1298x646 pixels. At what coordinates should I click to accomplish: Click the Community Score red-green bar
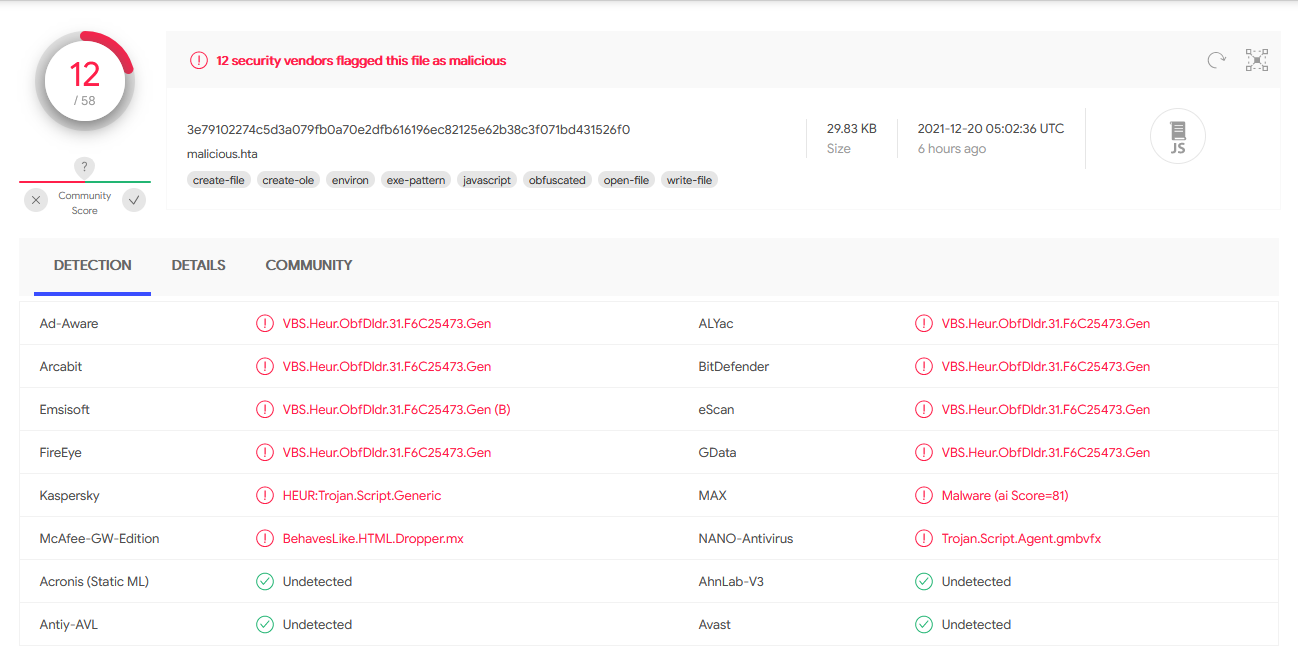tap(85, 182)
